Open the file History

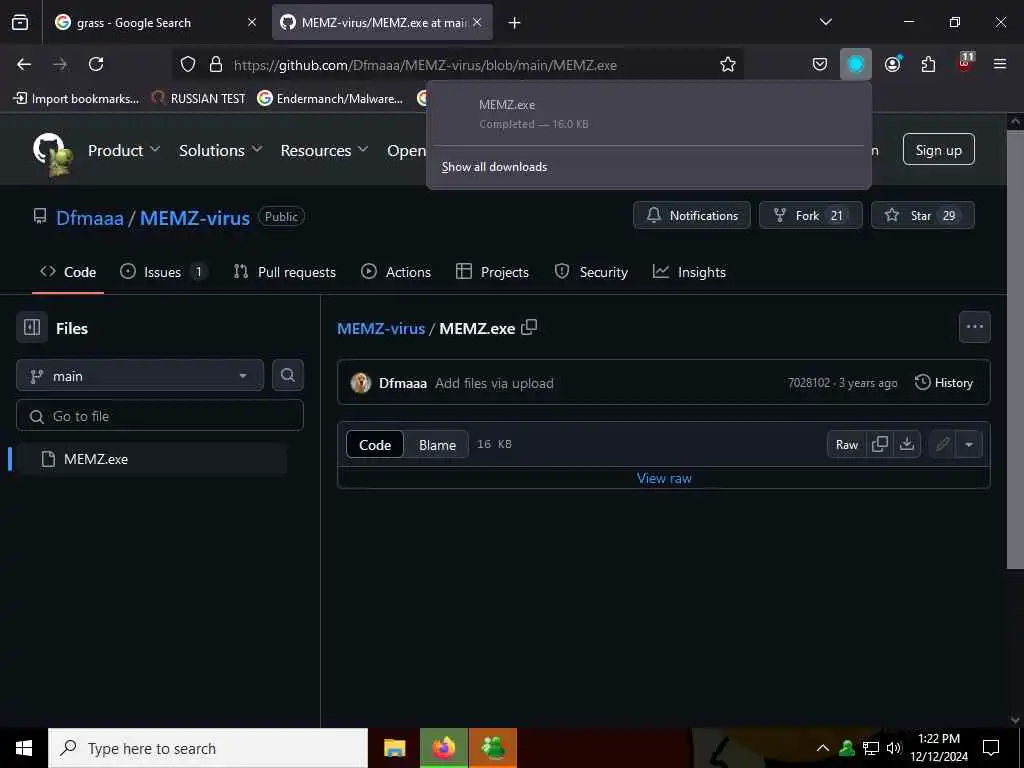[944, 383]
